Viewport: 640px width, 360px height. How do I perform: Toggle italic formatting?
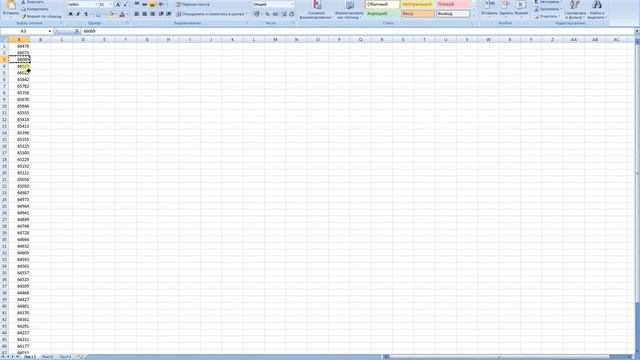point(78,14)
